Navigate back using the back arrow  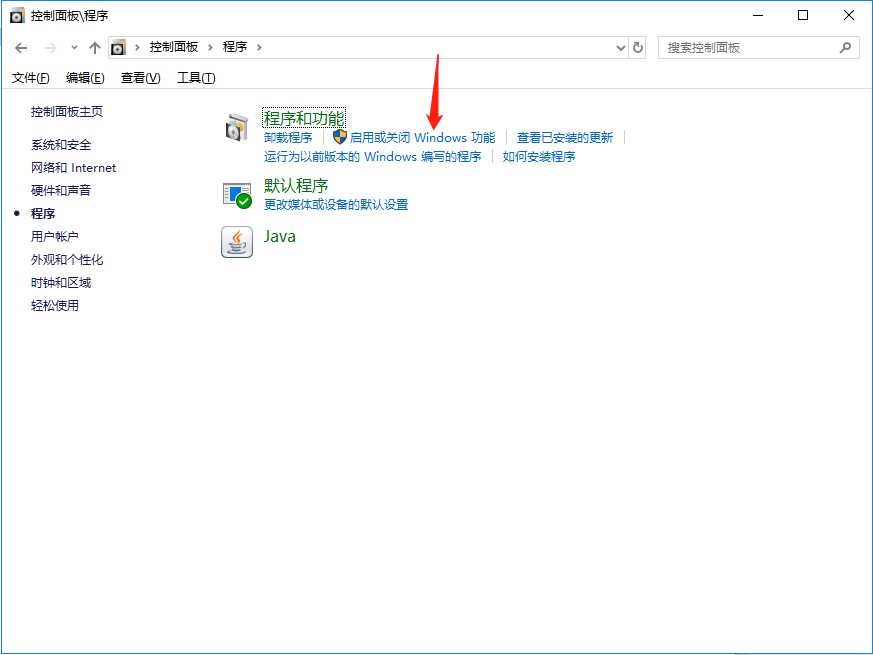coord(21,46)
